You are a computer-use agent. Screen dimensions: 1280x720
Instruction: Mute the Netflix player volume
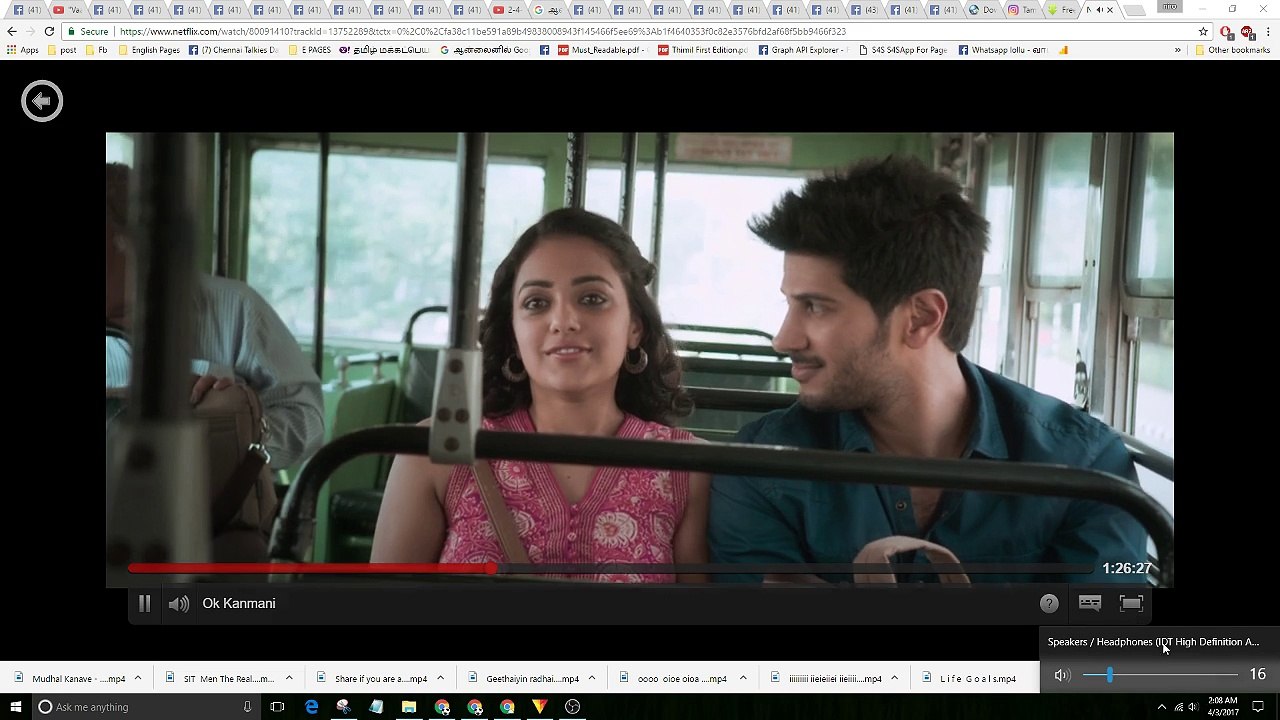point(179,604)
